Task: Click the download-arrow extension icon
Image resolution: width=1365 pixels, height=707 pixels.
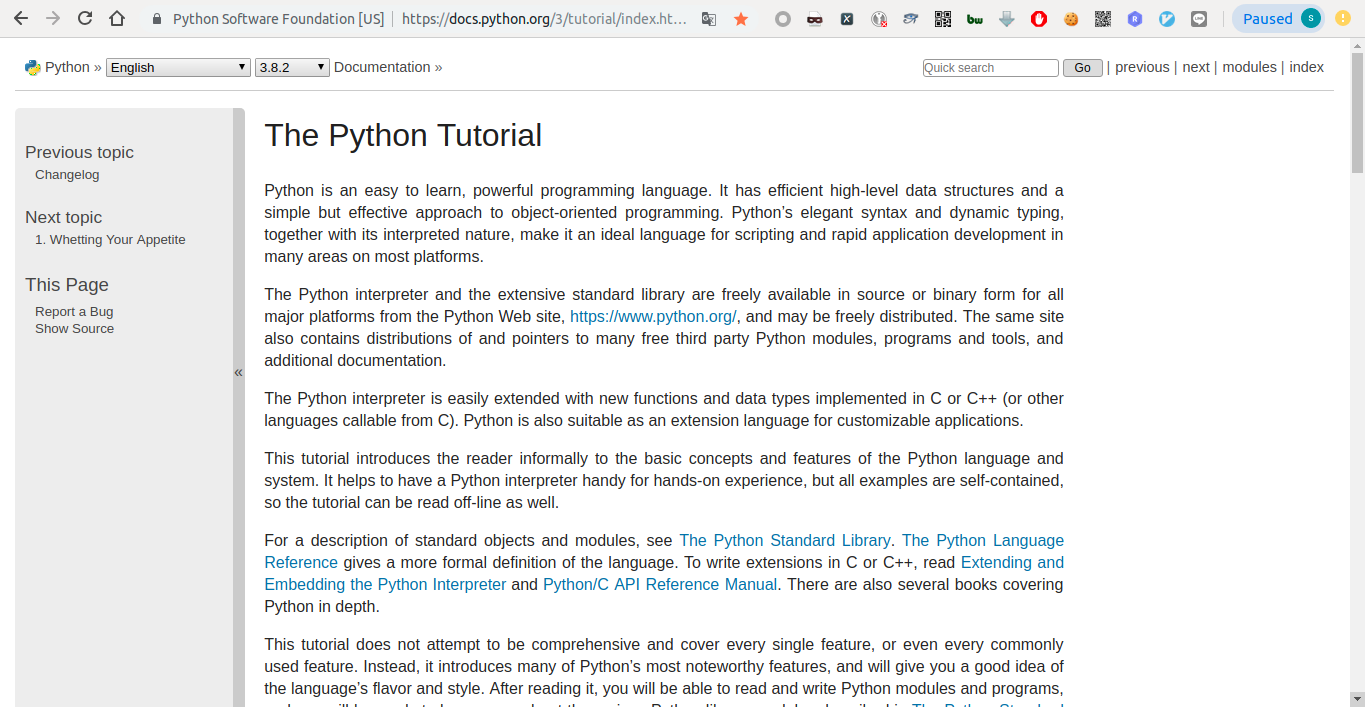Action: coord(1007,18)
